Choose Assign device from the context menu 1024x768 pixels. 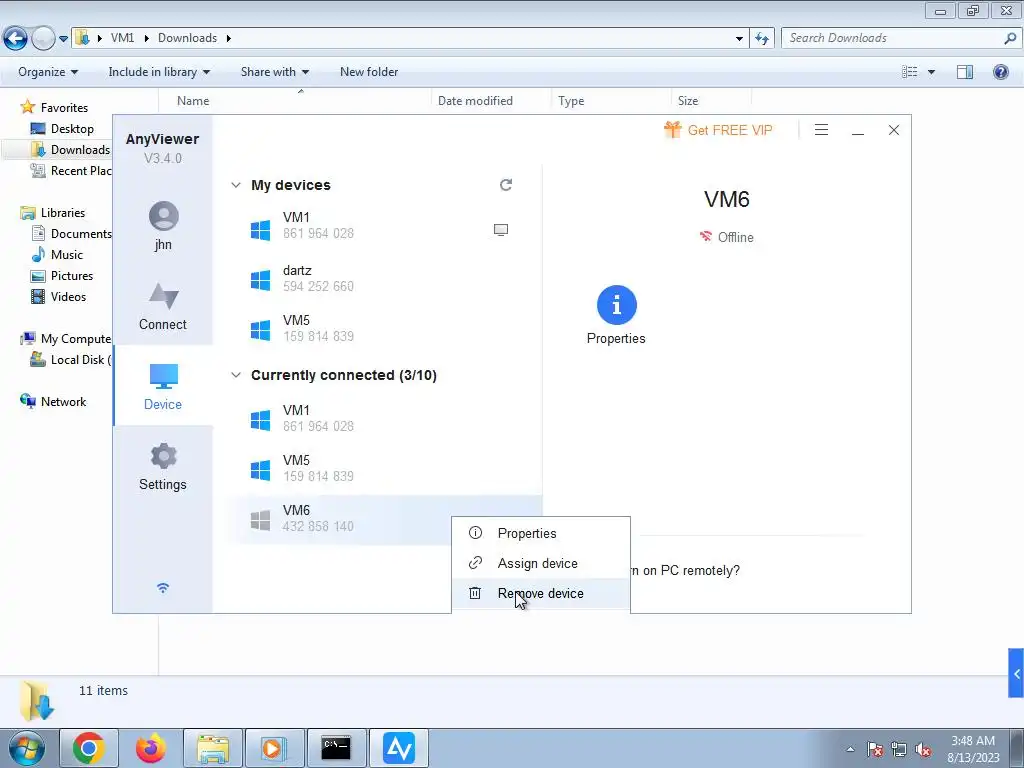click(541, 563)
